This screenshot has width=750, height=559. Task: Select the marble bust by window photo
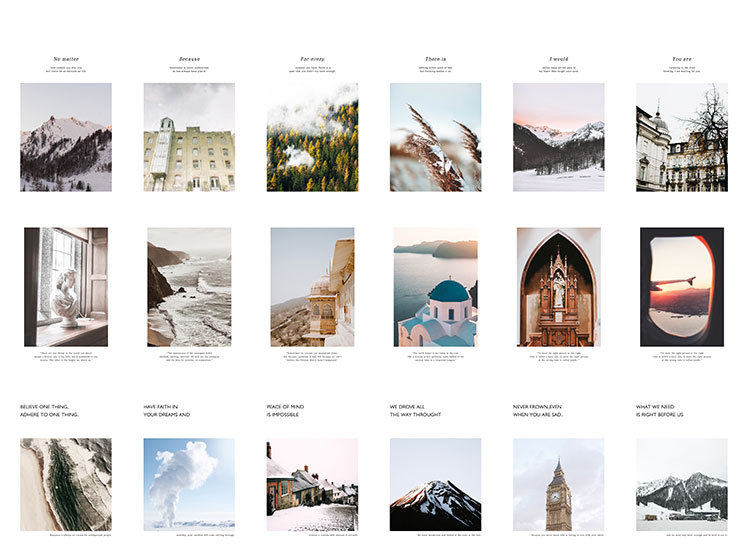coord(66,287)
